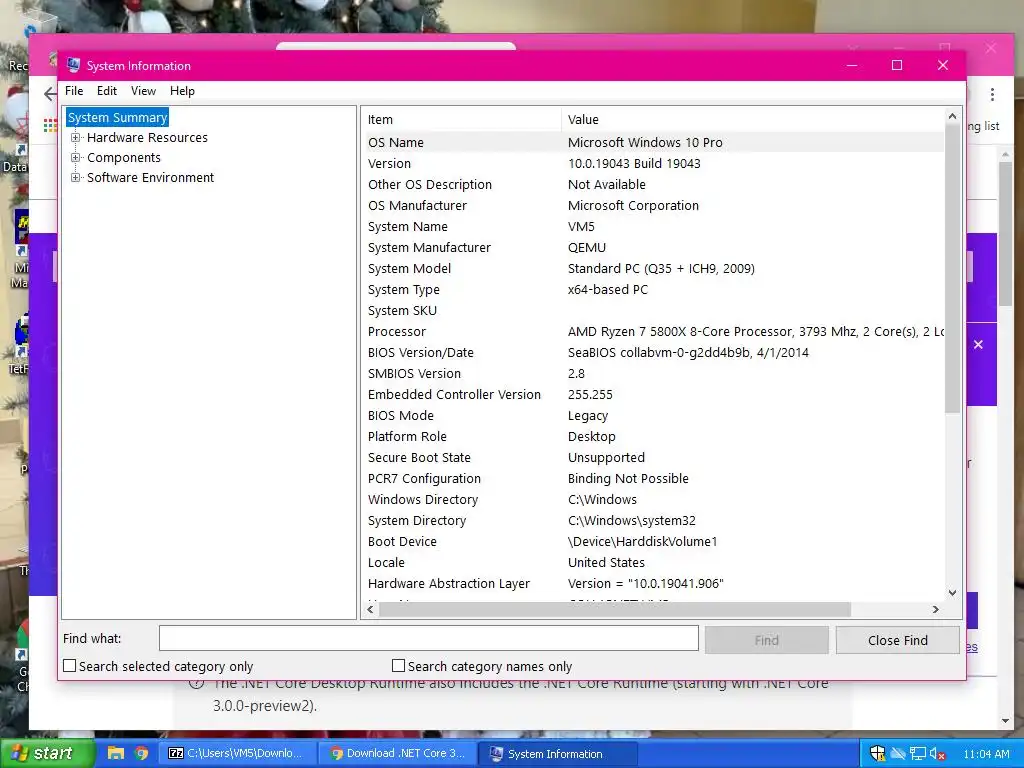Screen dimensions: 1024x768
Task: Click the System Information title bar icon
Action: [73, 65]
